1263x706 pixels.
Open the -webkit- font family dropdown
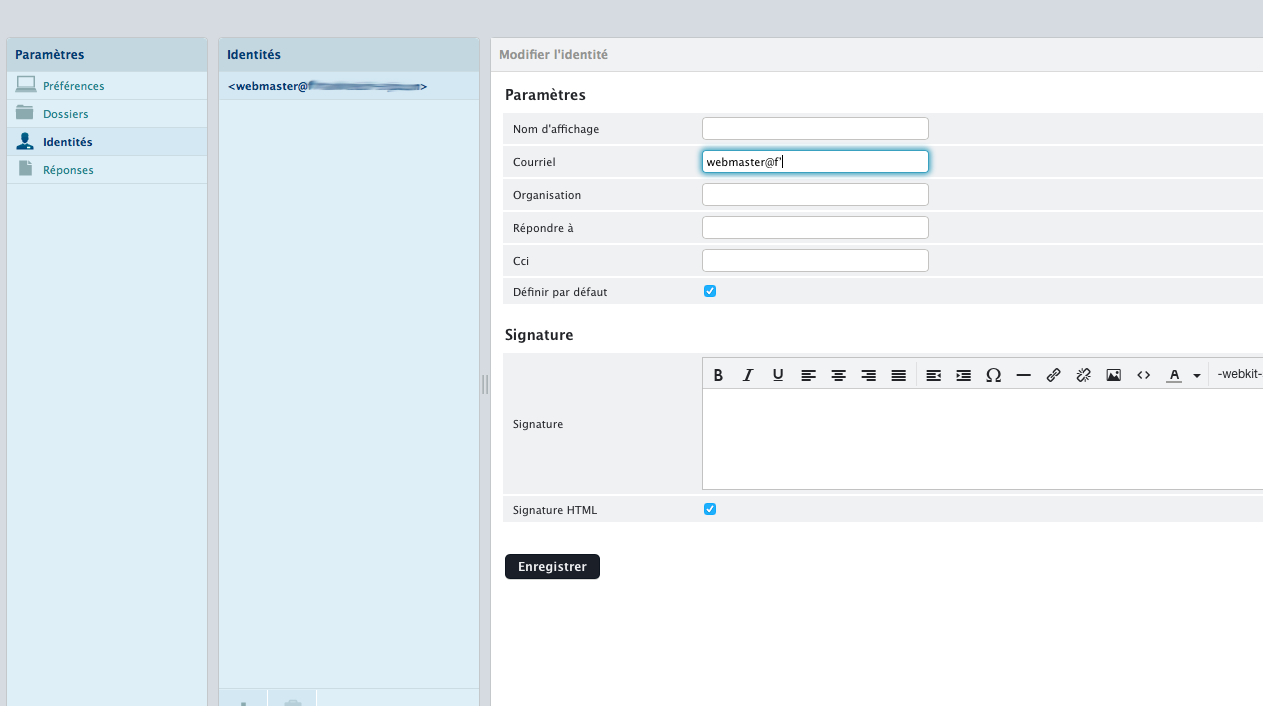click(x=1238, y=375)
